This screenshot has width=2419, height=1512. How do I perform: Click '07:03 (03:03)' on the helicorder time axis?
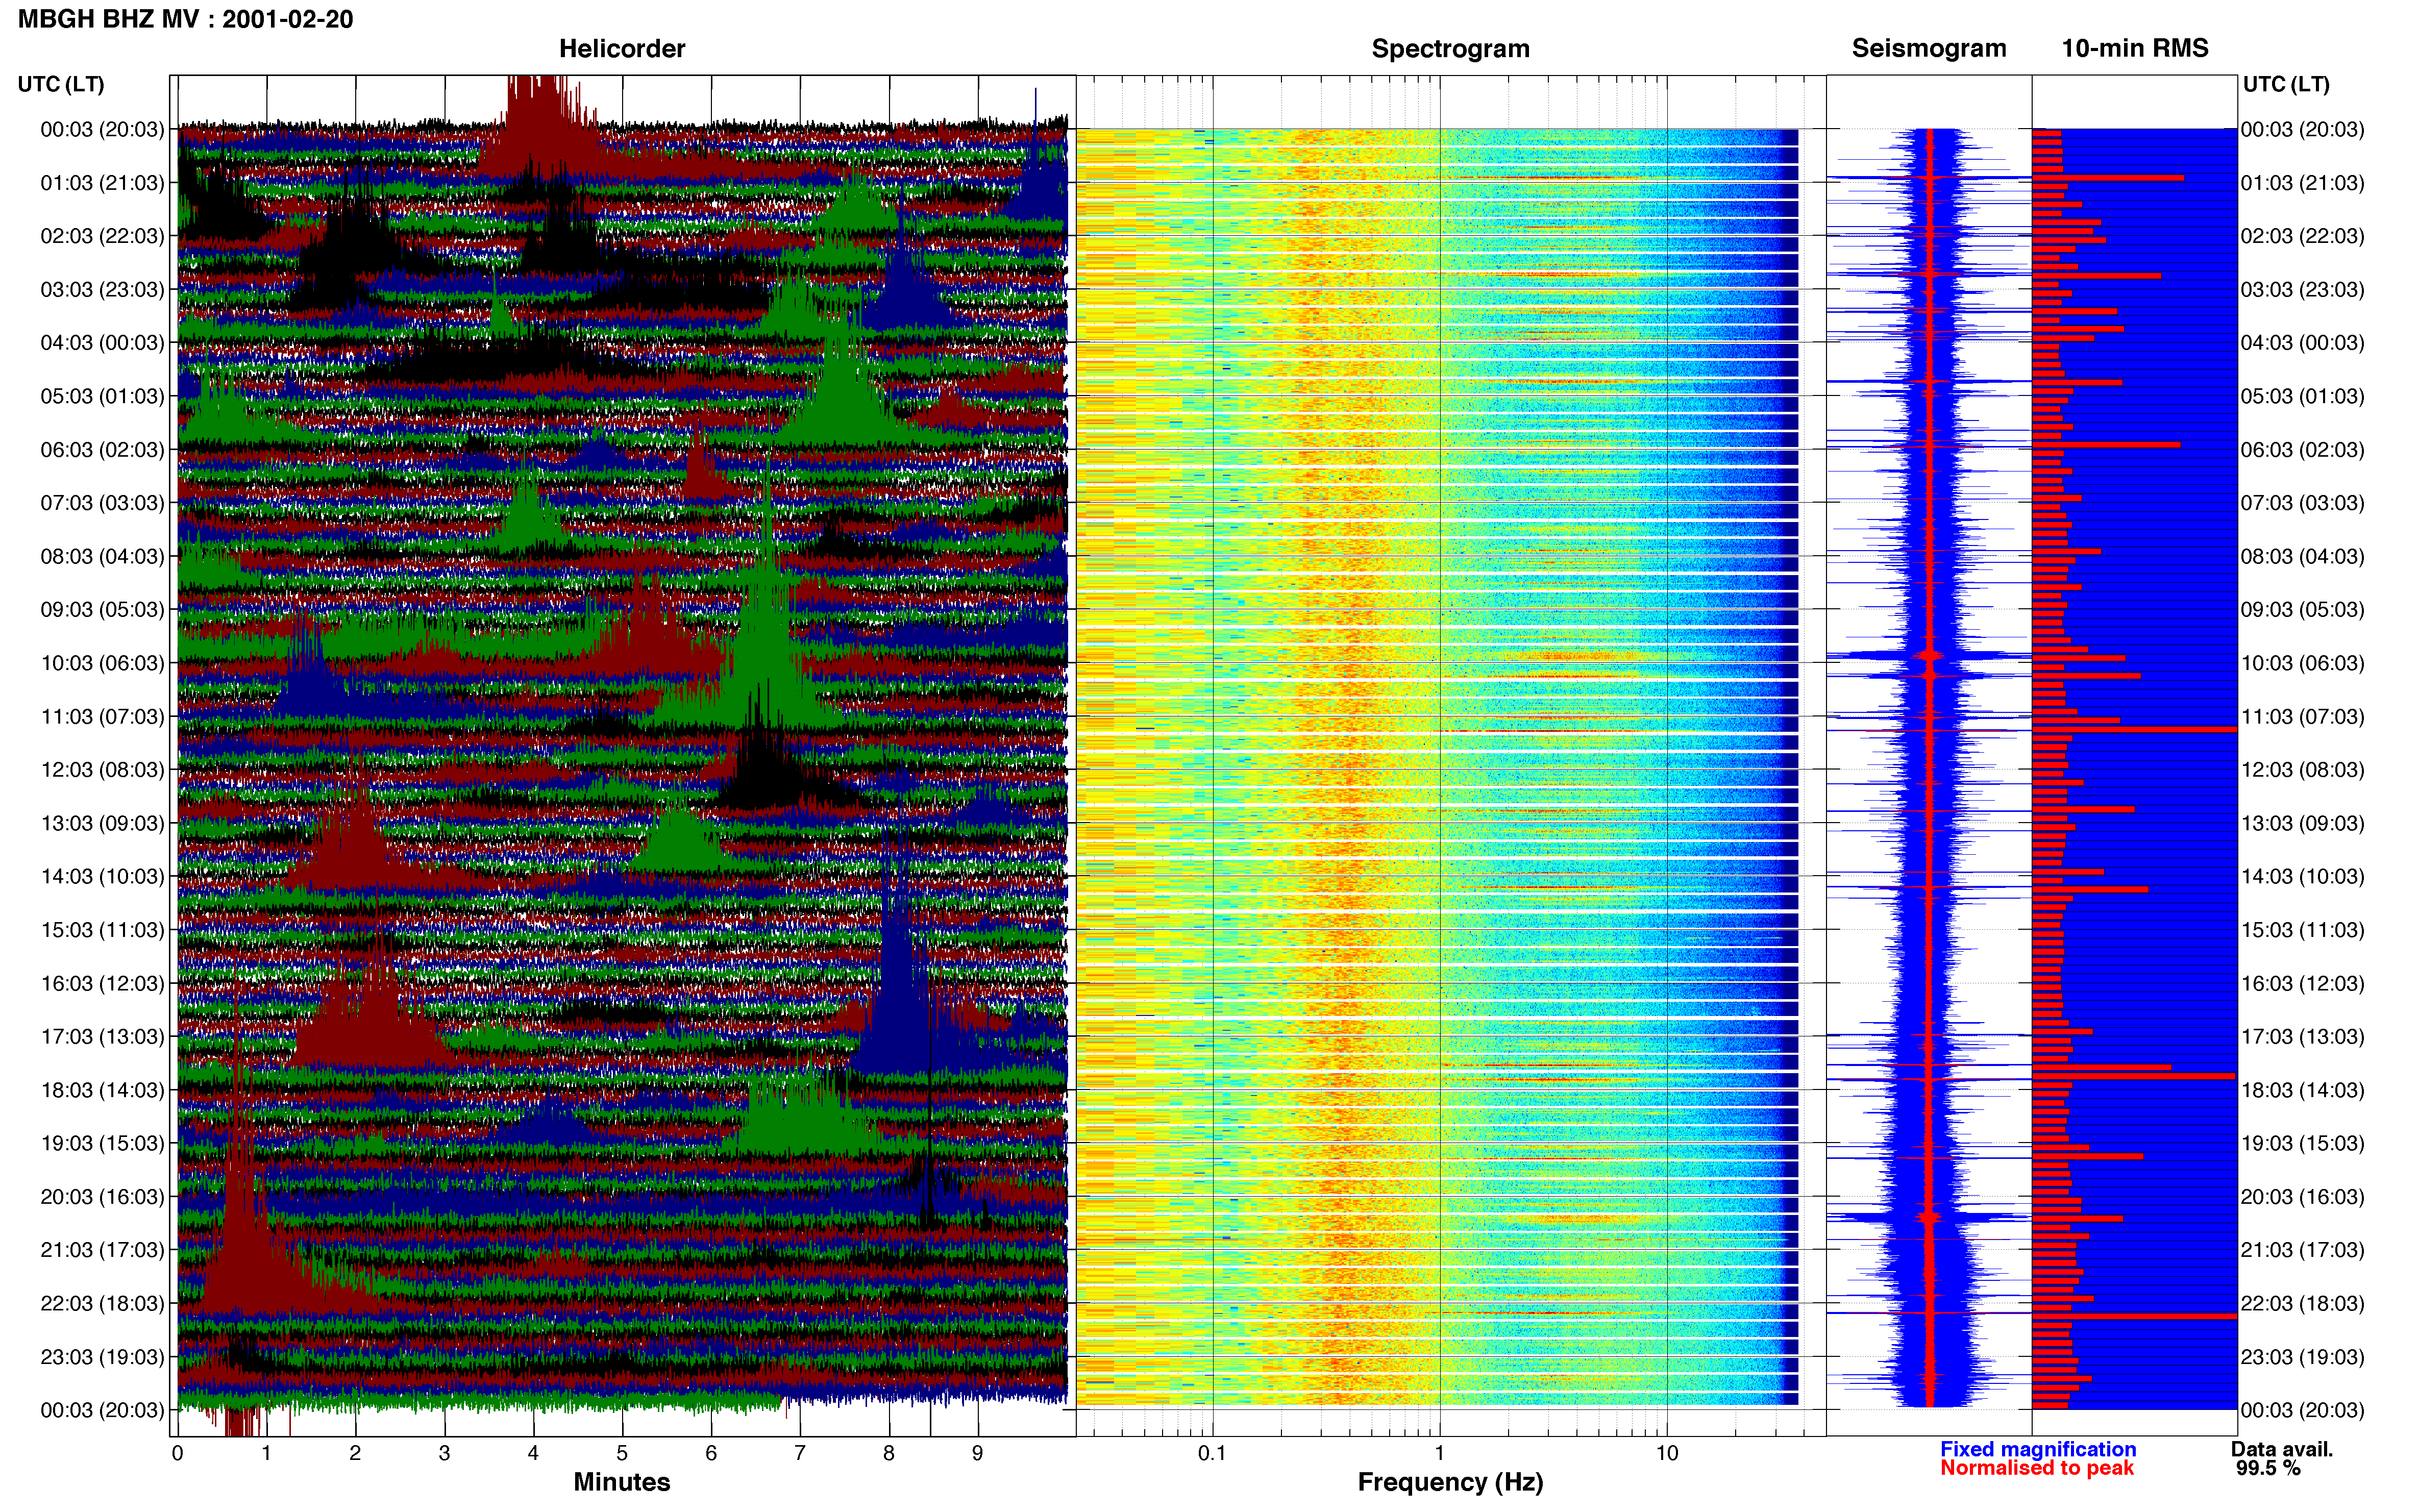pos(102,503)
